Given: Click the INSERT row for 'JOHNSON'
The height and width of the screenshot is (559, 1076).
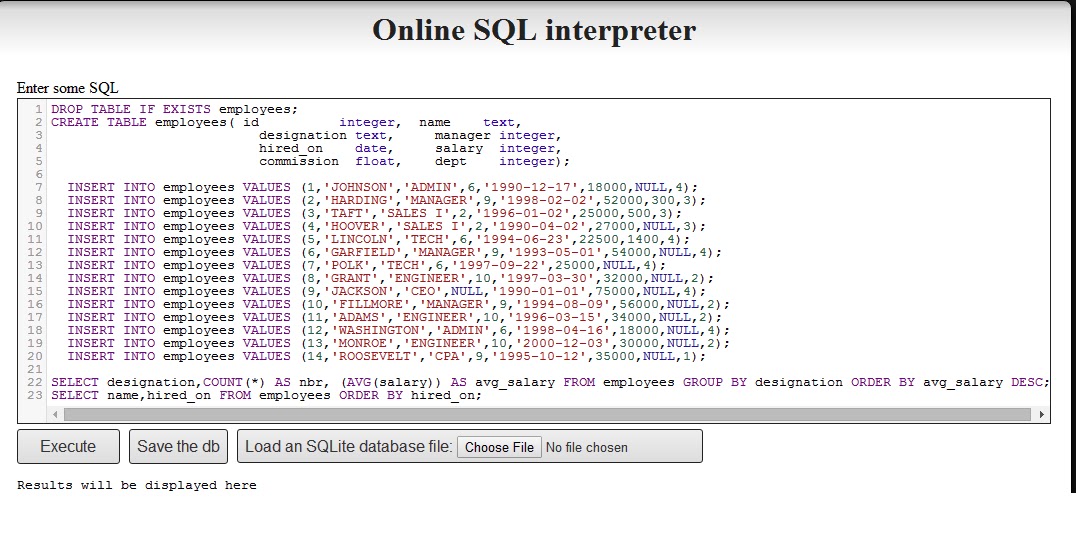Looking at the screenshot, I should (382, 187).
